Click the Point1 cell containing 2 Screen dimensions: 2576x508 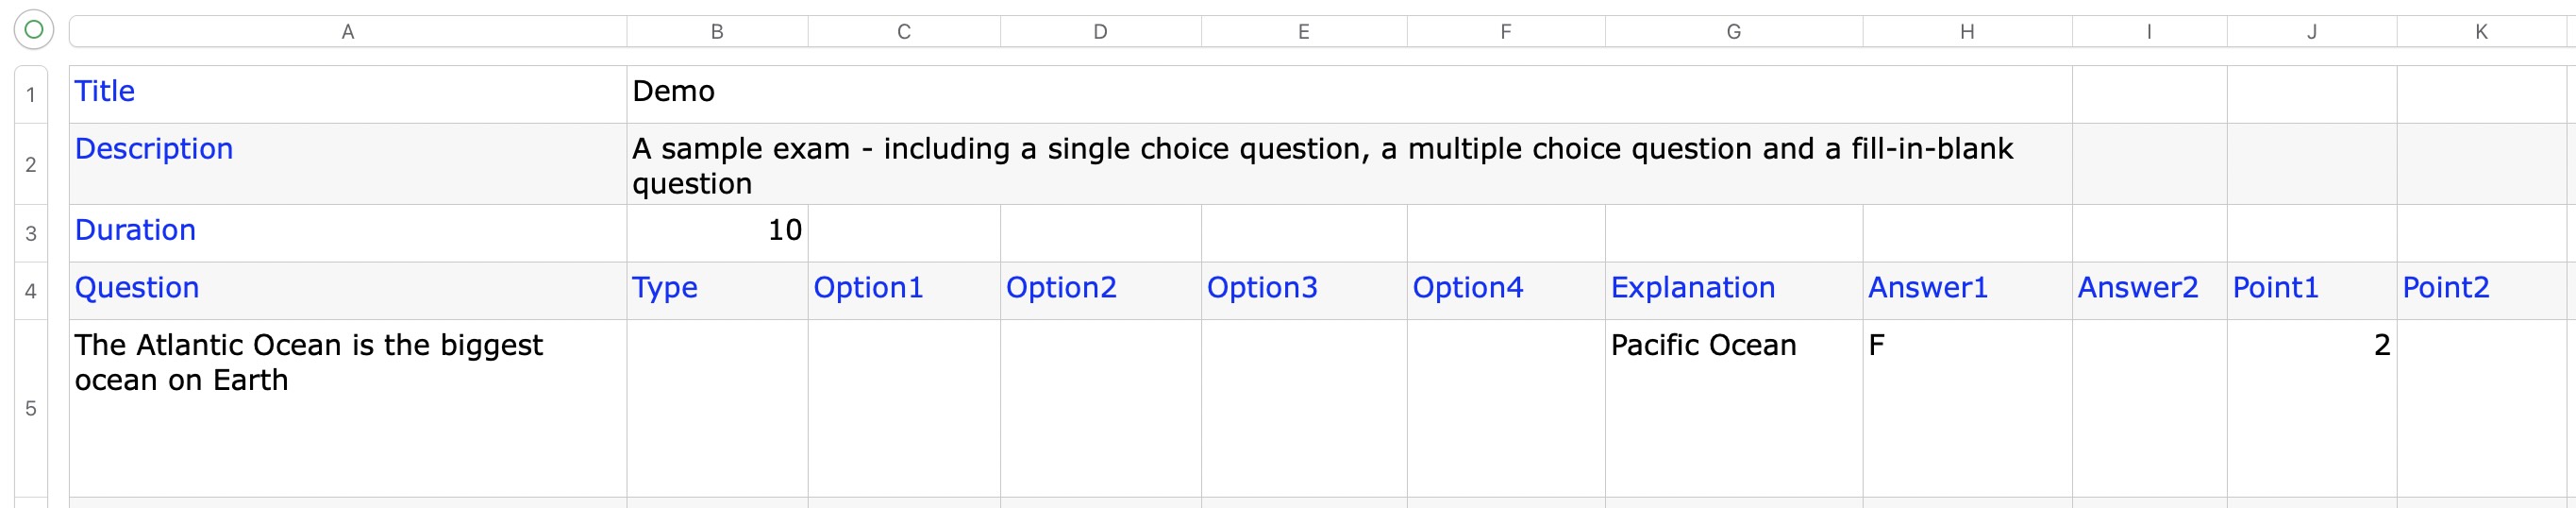pyautogui.click(x=2311, y=407)
